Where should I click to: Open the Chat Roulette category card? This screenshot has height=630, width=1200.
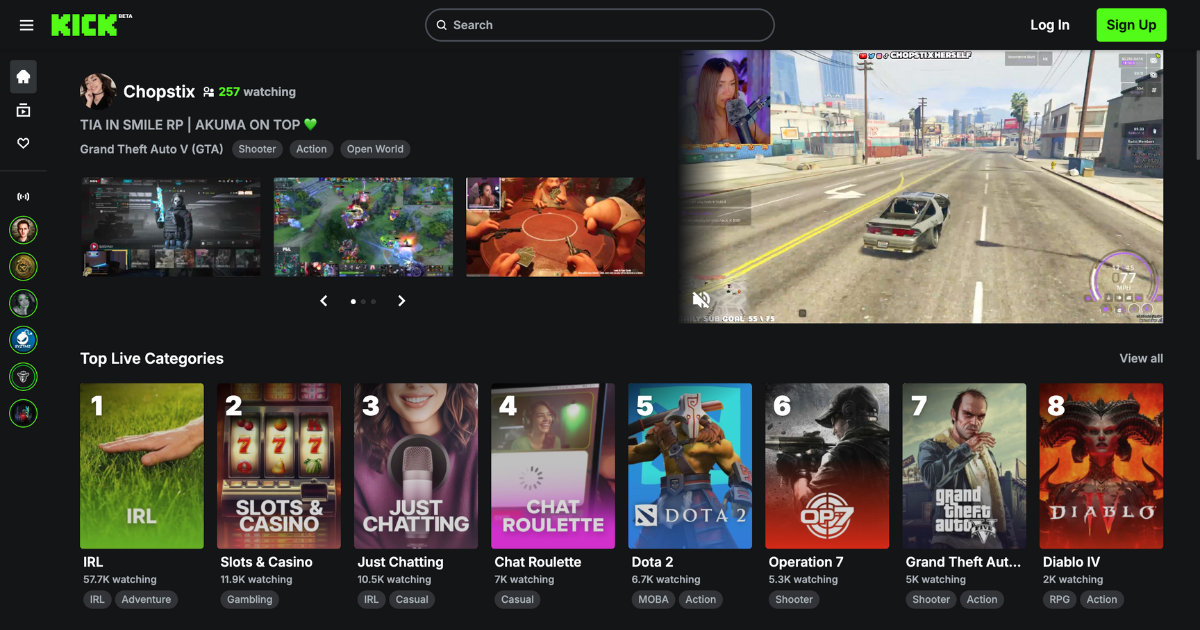pyautogui.click(x=553, y=466)
